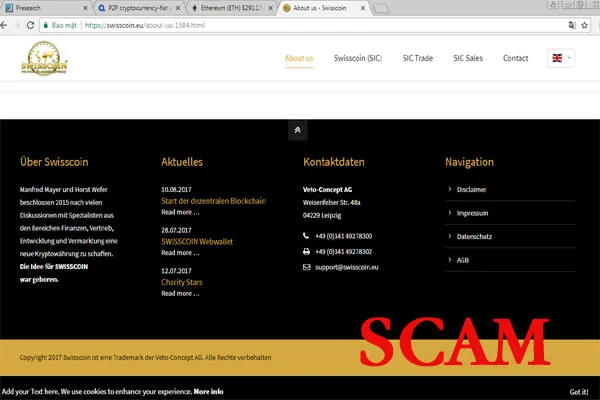Click the phone number +49 (0)341 49278300
The width and height of the screenshot is (600, 400).
pos(344,236)
